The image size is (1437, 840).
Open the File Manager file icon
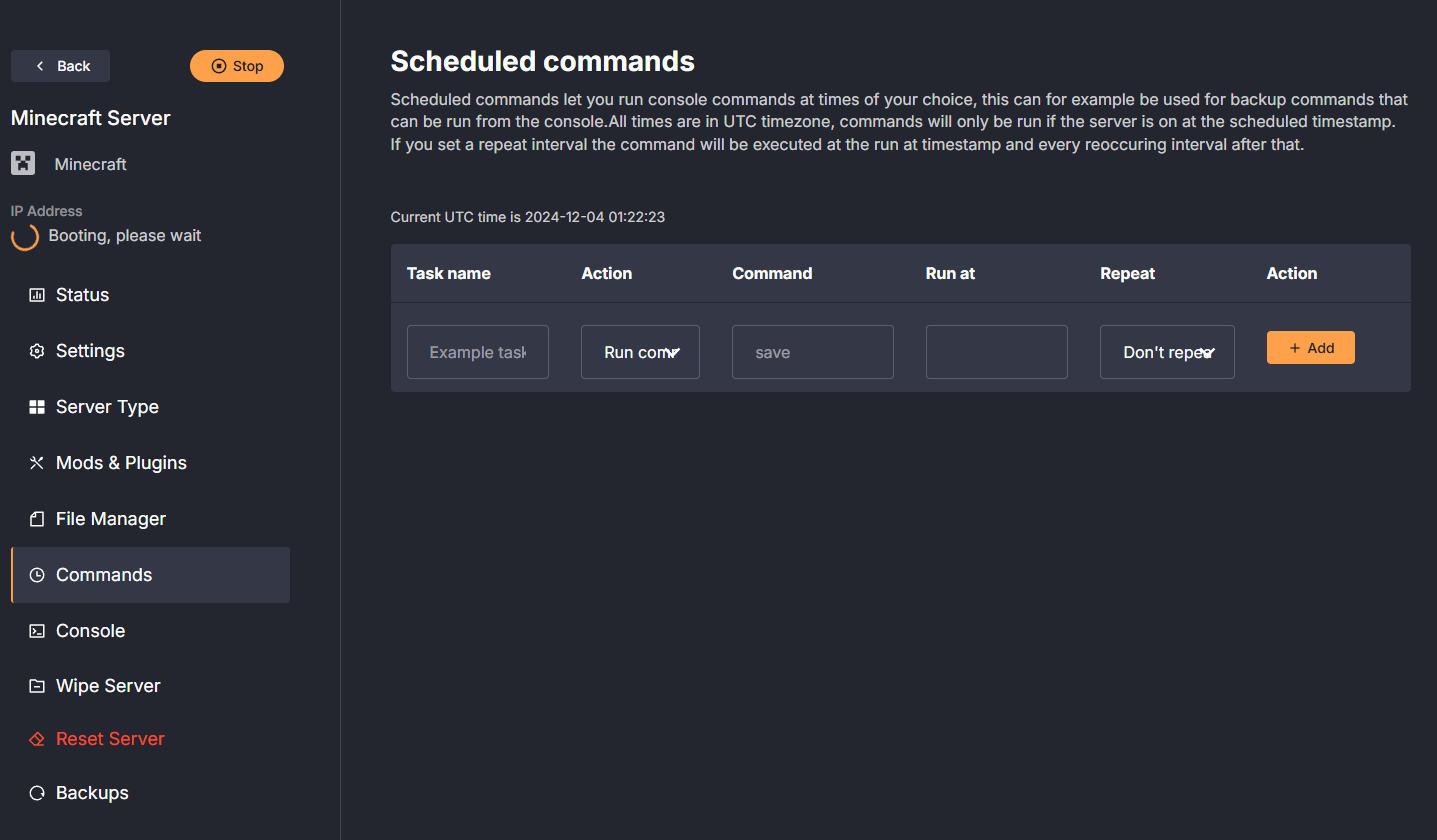(36, 518)
